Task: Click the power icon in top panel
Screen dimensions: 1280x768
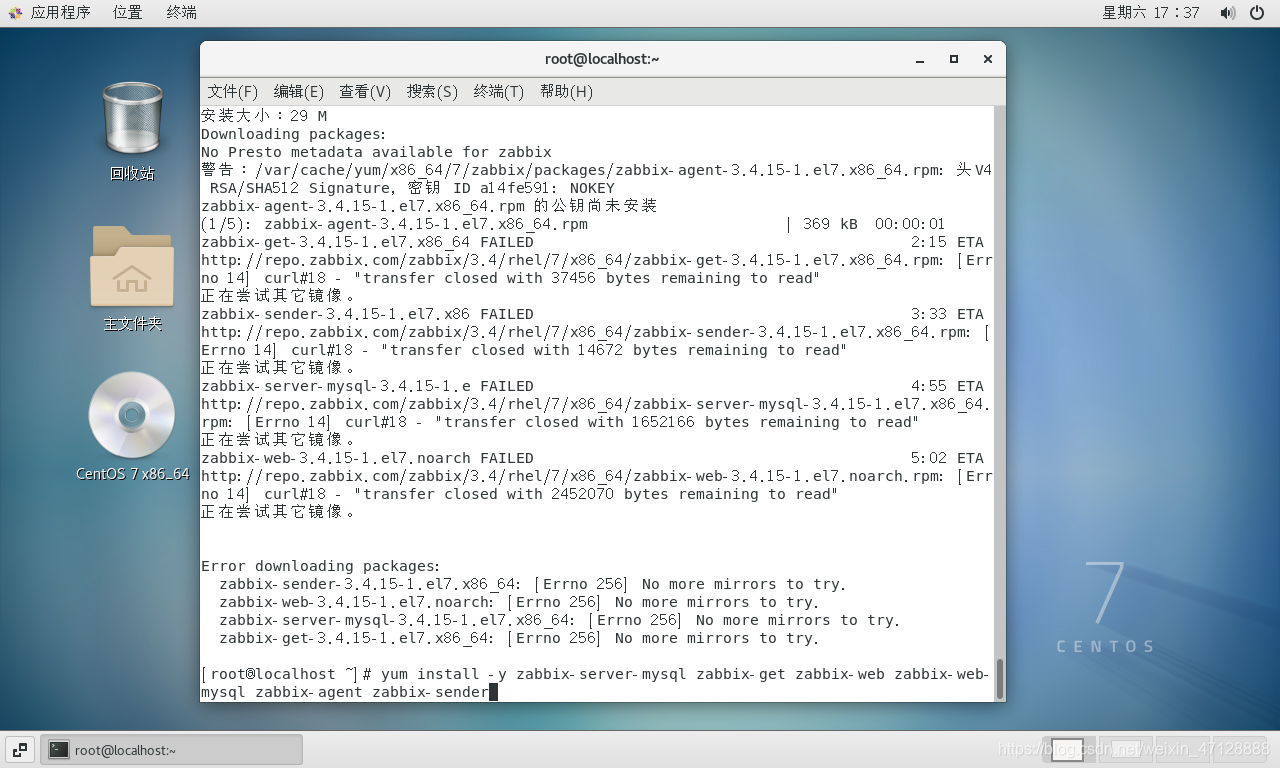Action: point(1257,13)
